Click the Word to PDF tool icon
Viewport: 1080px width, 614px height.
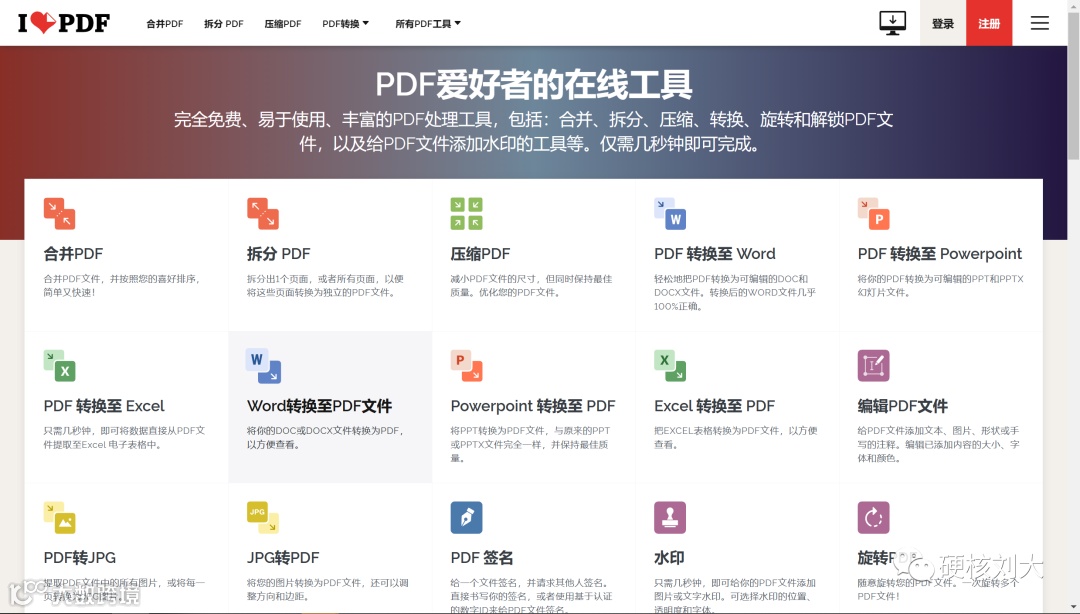pyautogui.click(x=262, y=365)
